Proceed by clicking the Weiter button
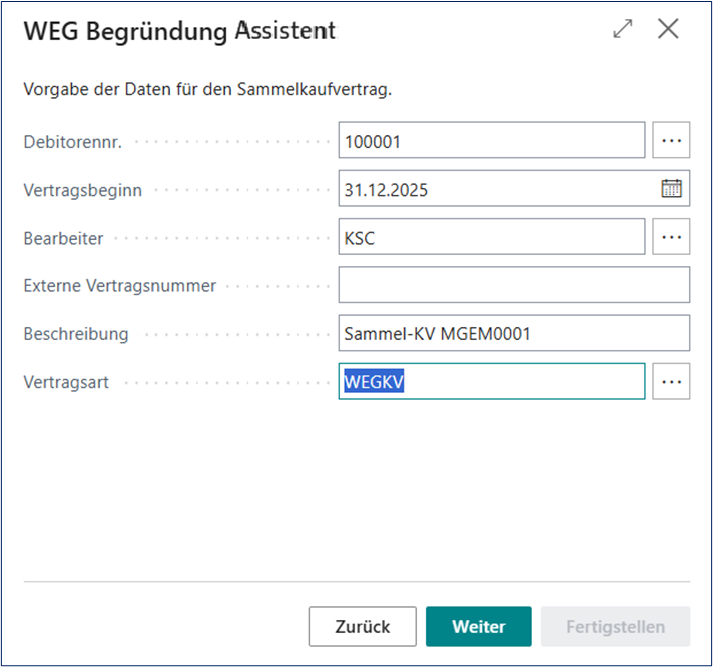Screen dimensions: 713x667 click(x=478, y=627)
